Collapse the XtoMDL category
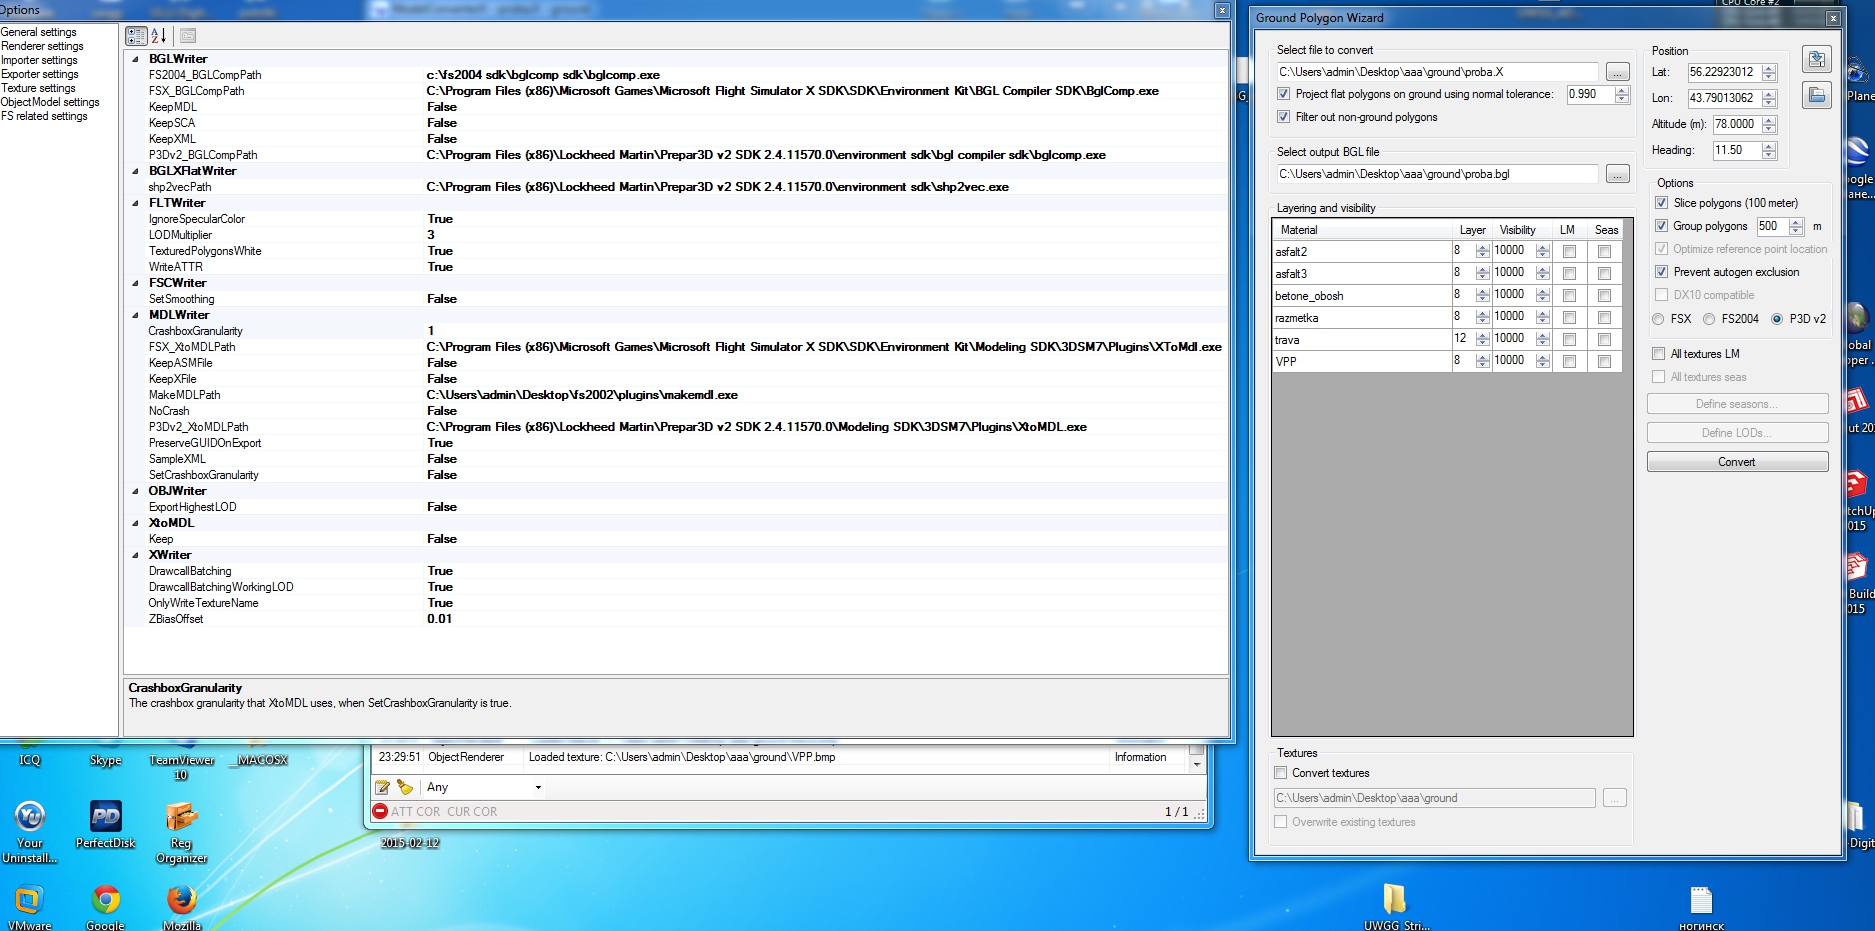 [x=136, y=523]
